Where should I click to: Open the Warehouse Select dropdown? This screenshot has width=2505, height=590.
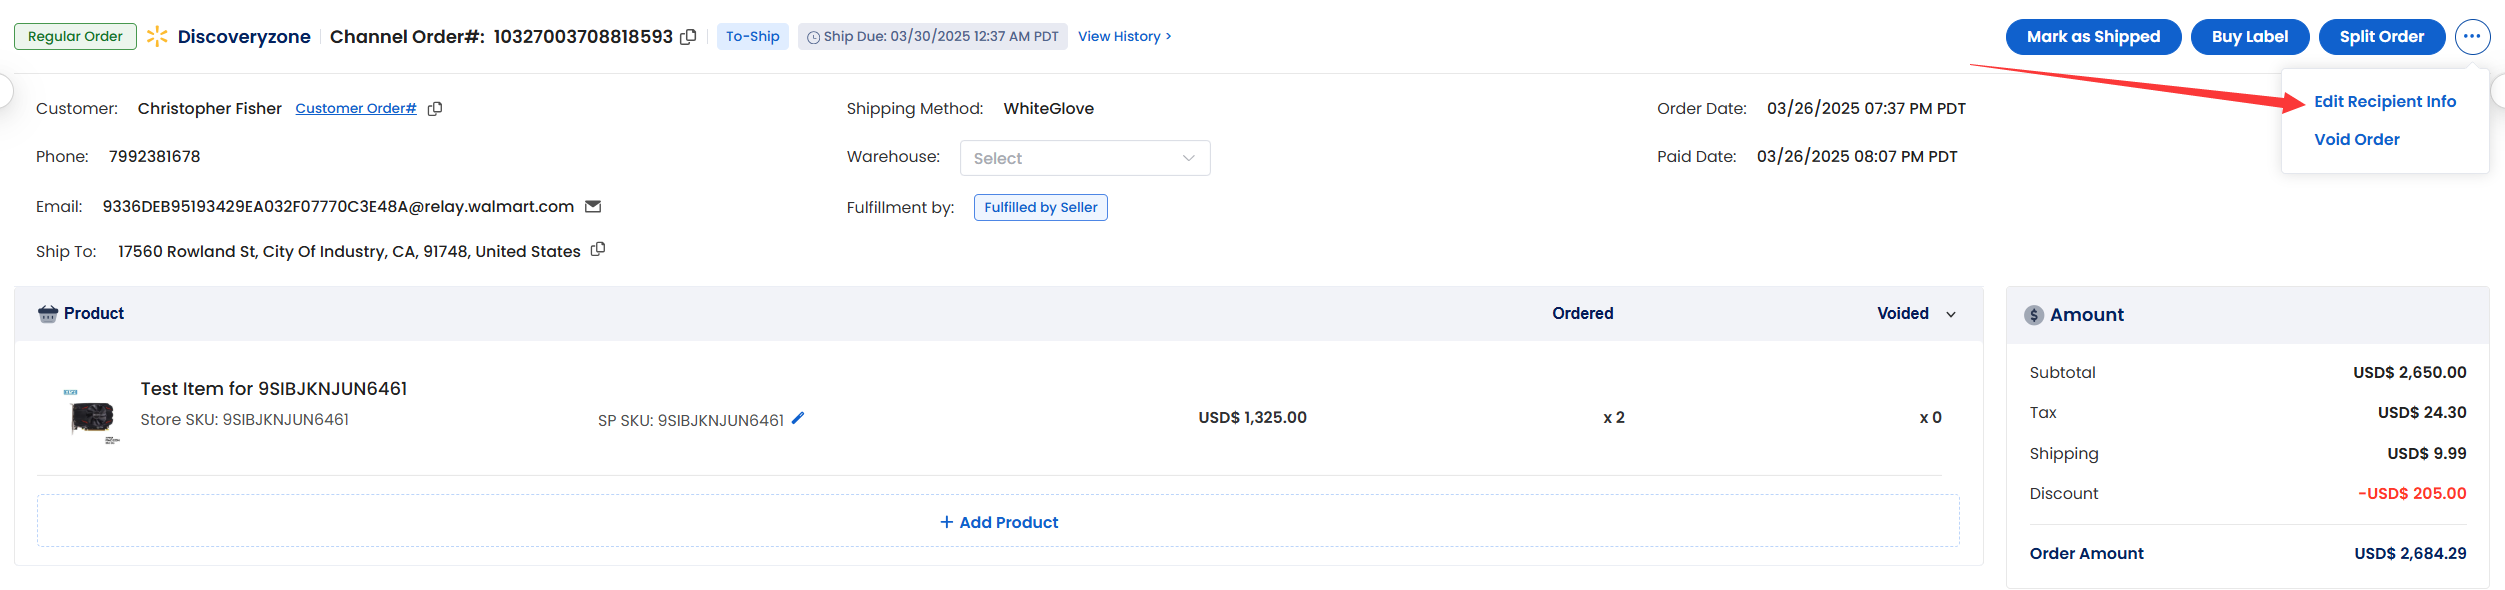pyautogui.click(x=1085, y=158)
